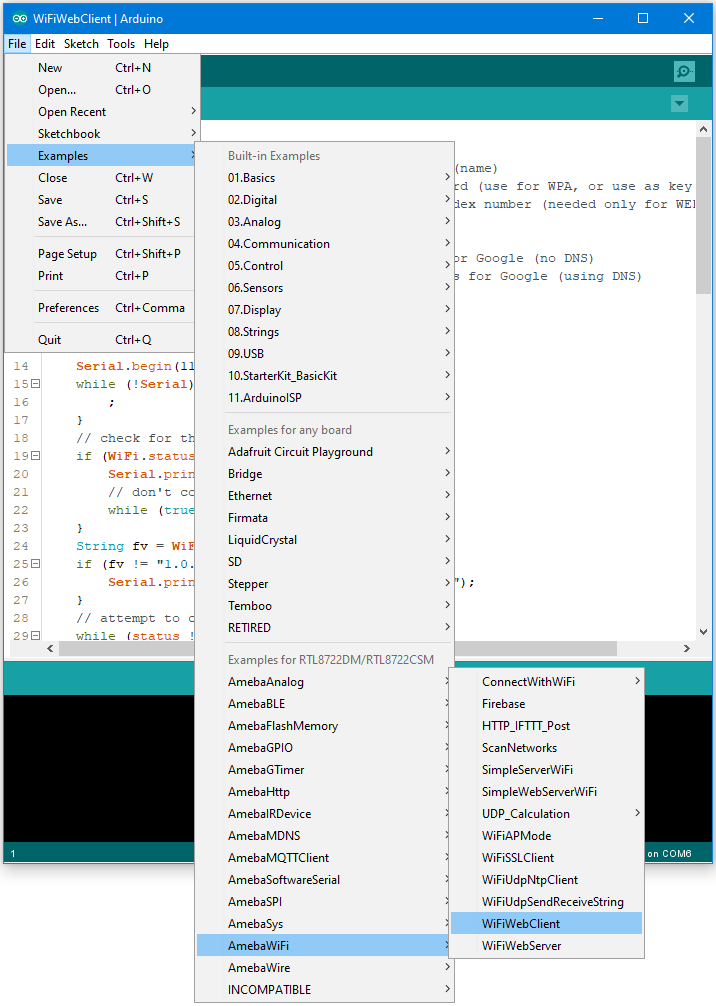Open the HTTP_IFTTT_Post example
716x1006 pixels.
[x=547, y=726]
